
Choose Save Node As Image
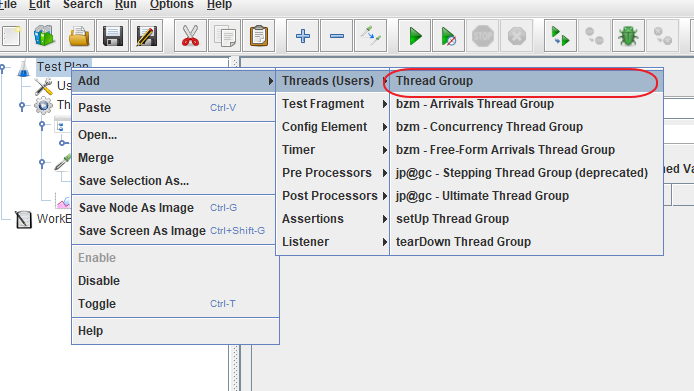pyautogui.click(x=175, y=208)
